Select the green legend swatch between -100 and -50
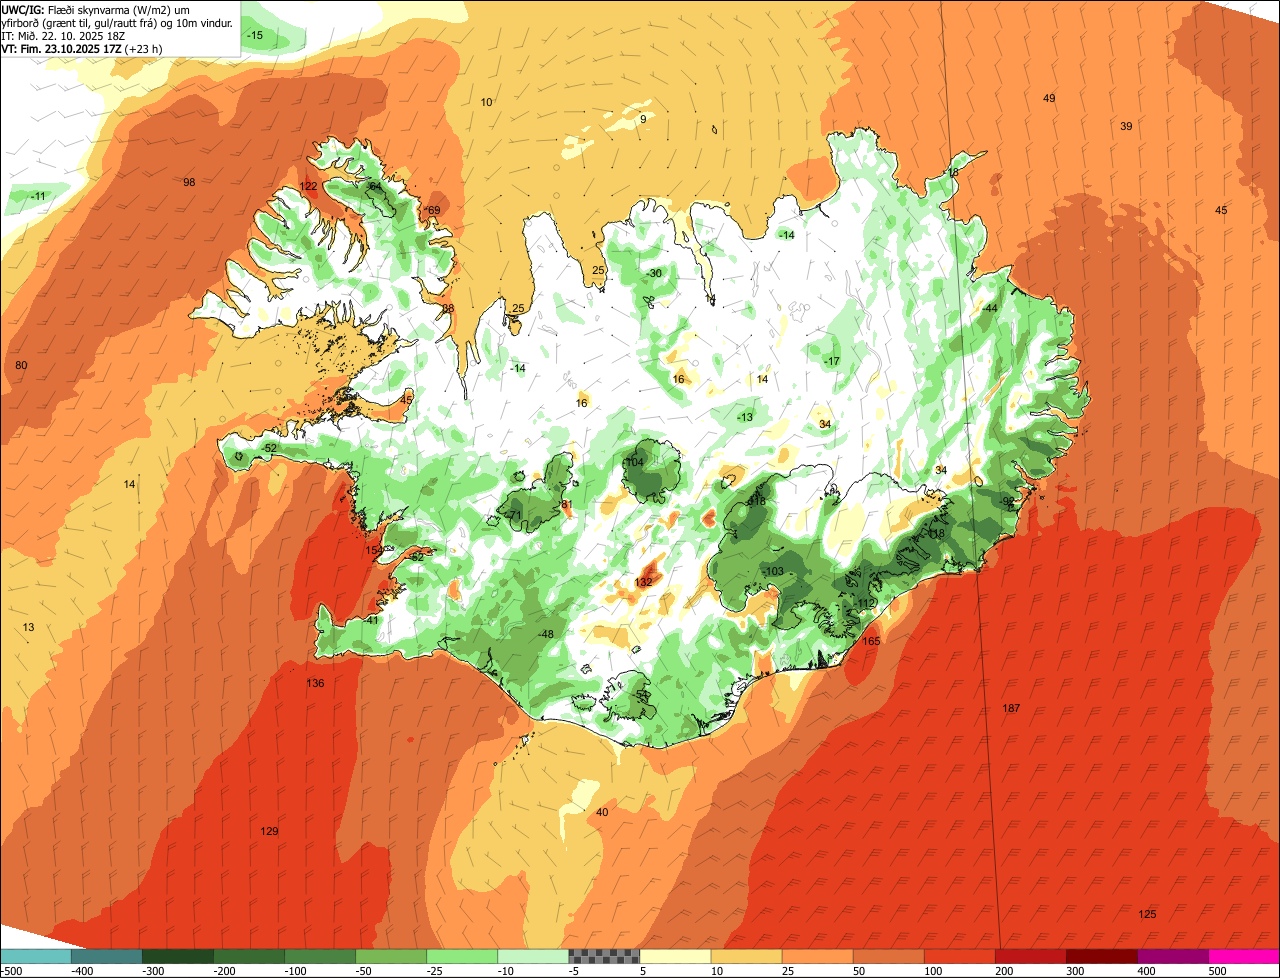The width and height of the screenshot is (1280, 978). point(319,956)
